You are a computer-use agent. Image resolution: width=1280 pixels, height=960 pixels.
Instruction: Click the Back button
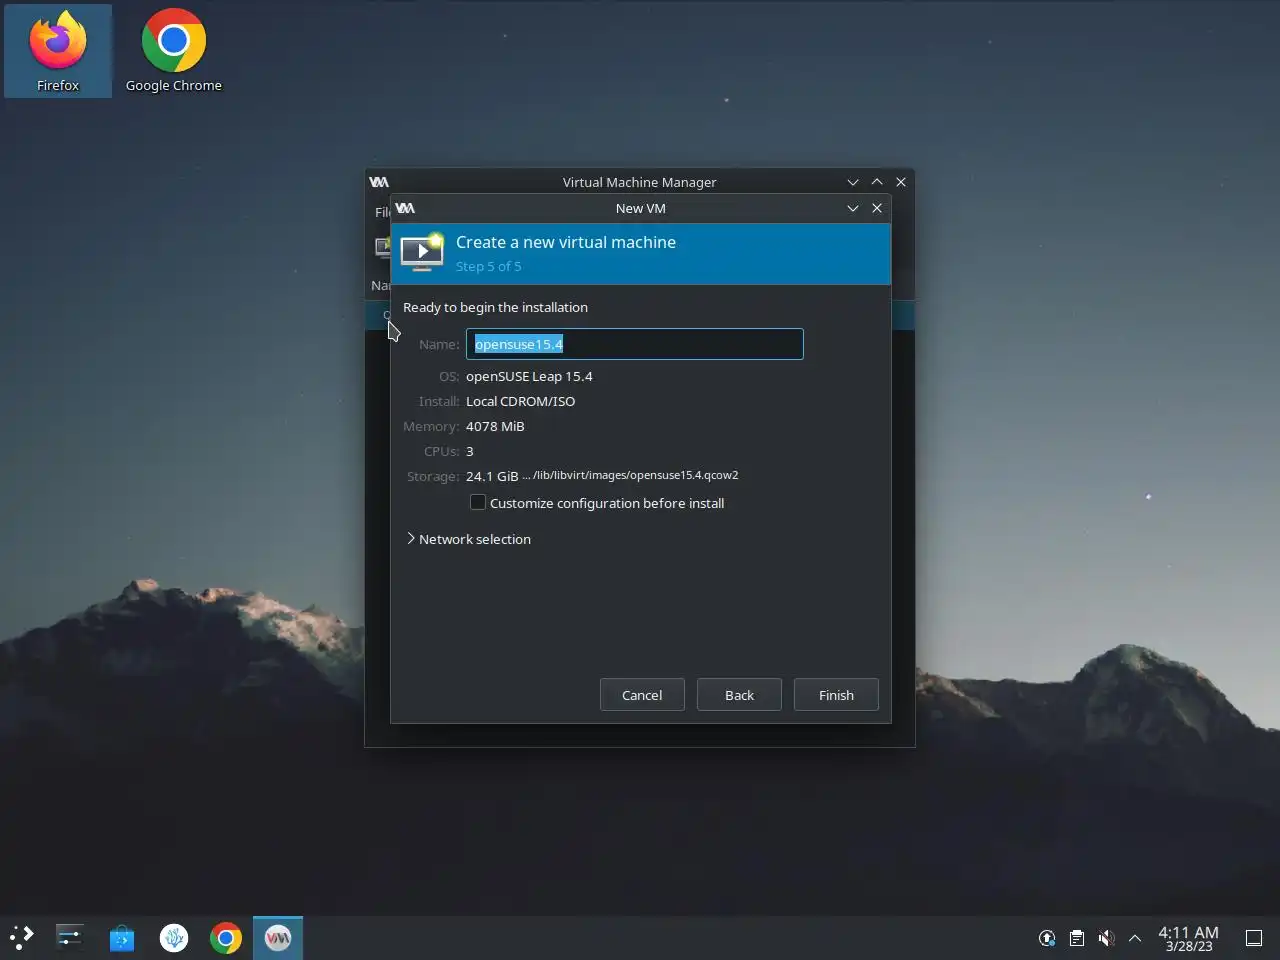pyautogui.click(x=739, y=695)
